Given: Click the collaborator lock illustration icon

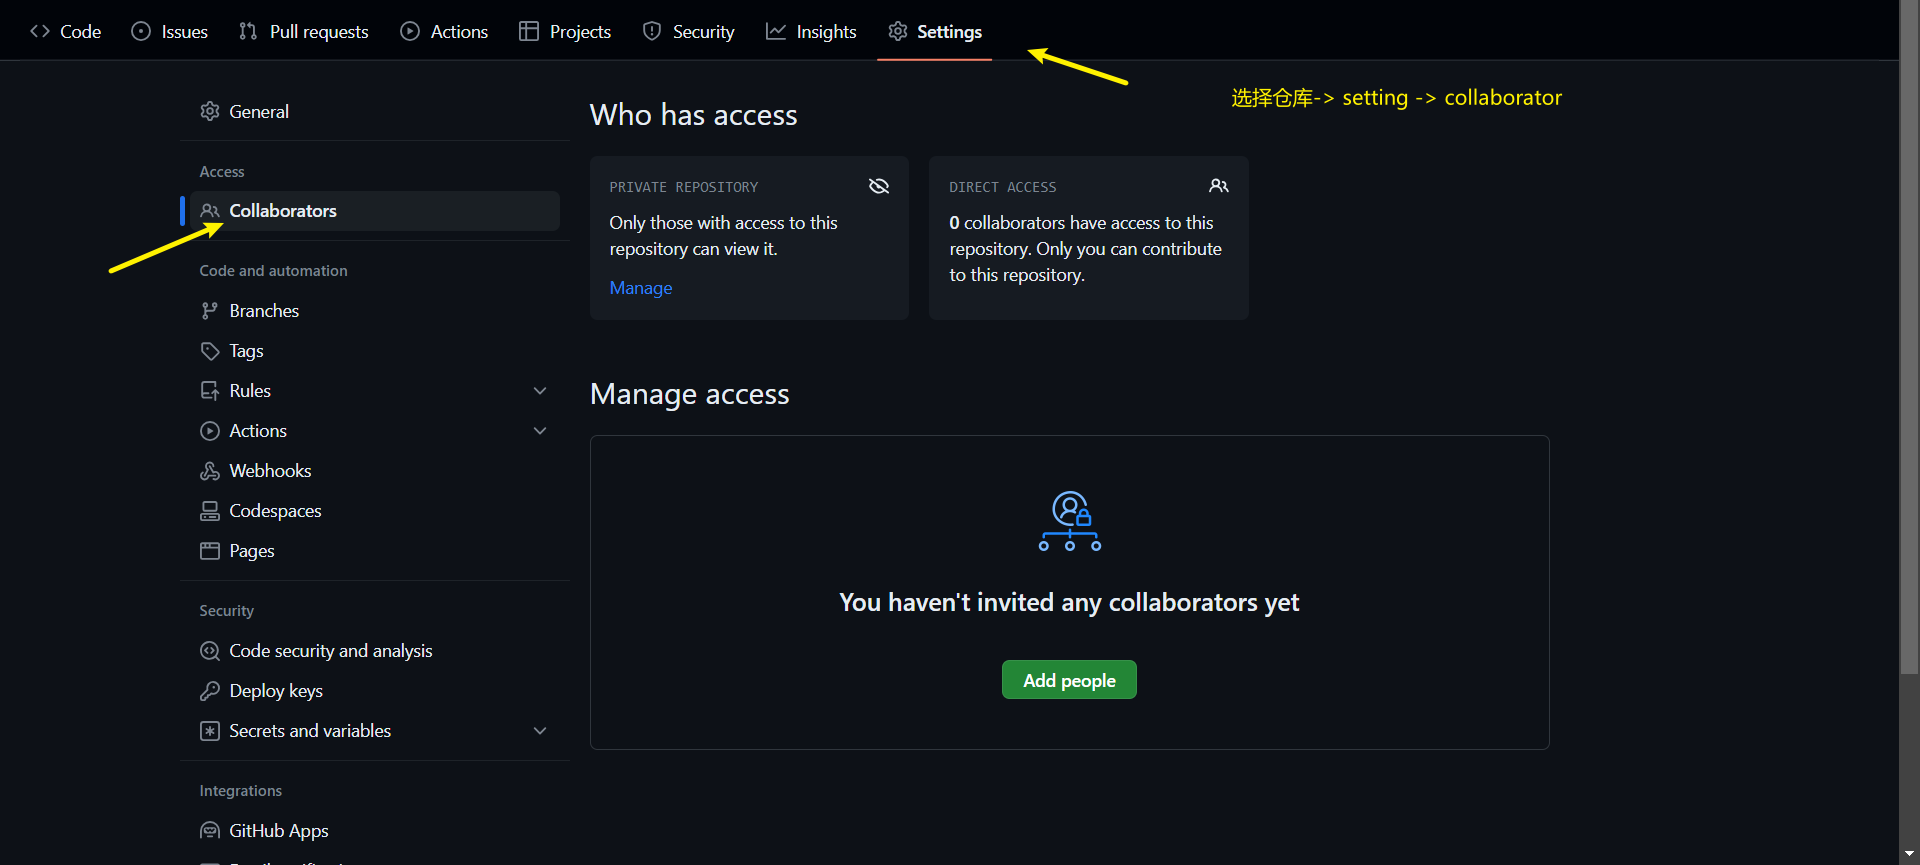Looking at the screenshot, I should tap(1070, 521).
